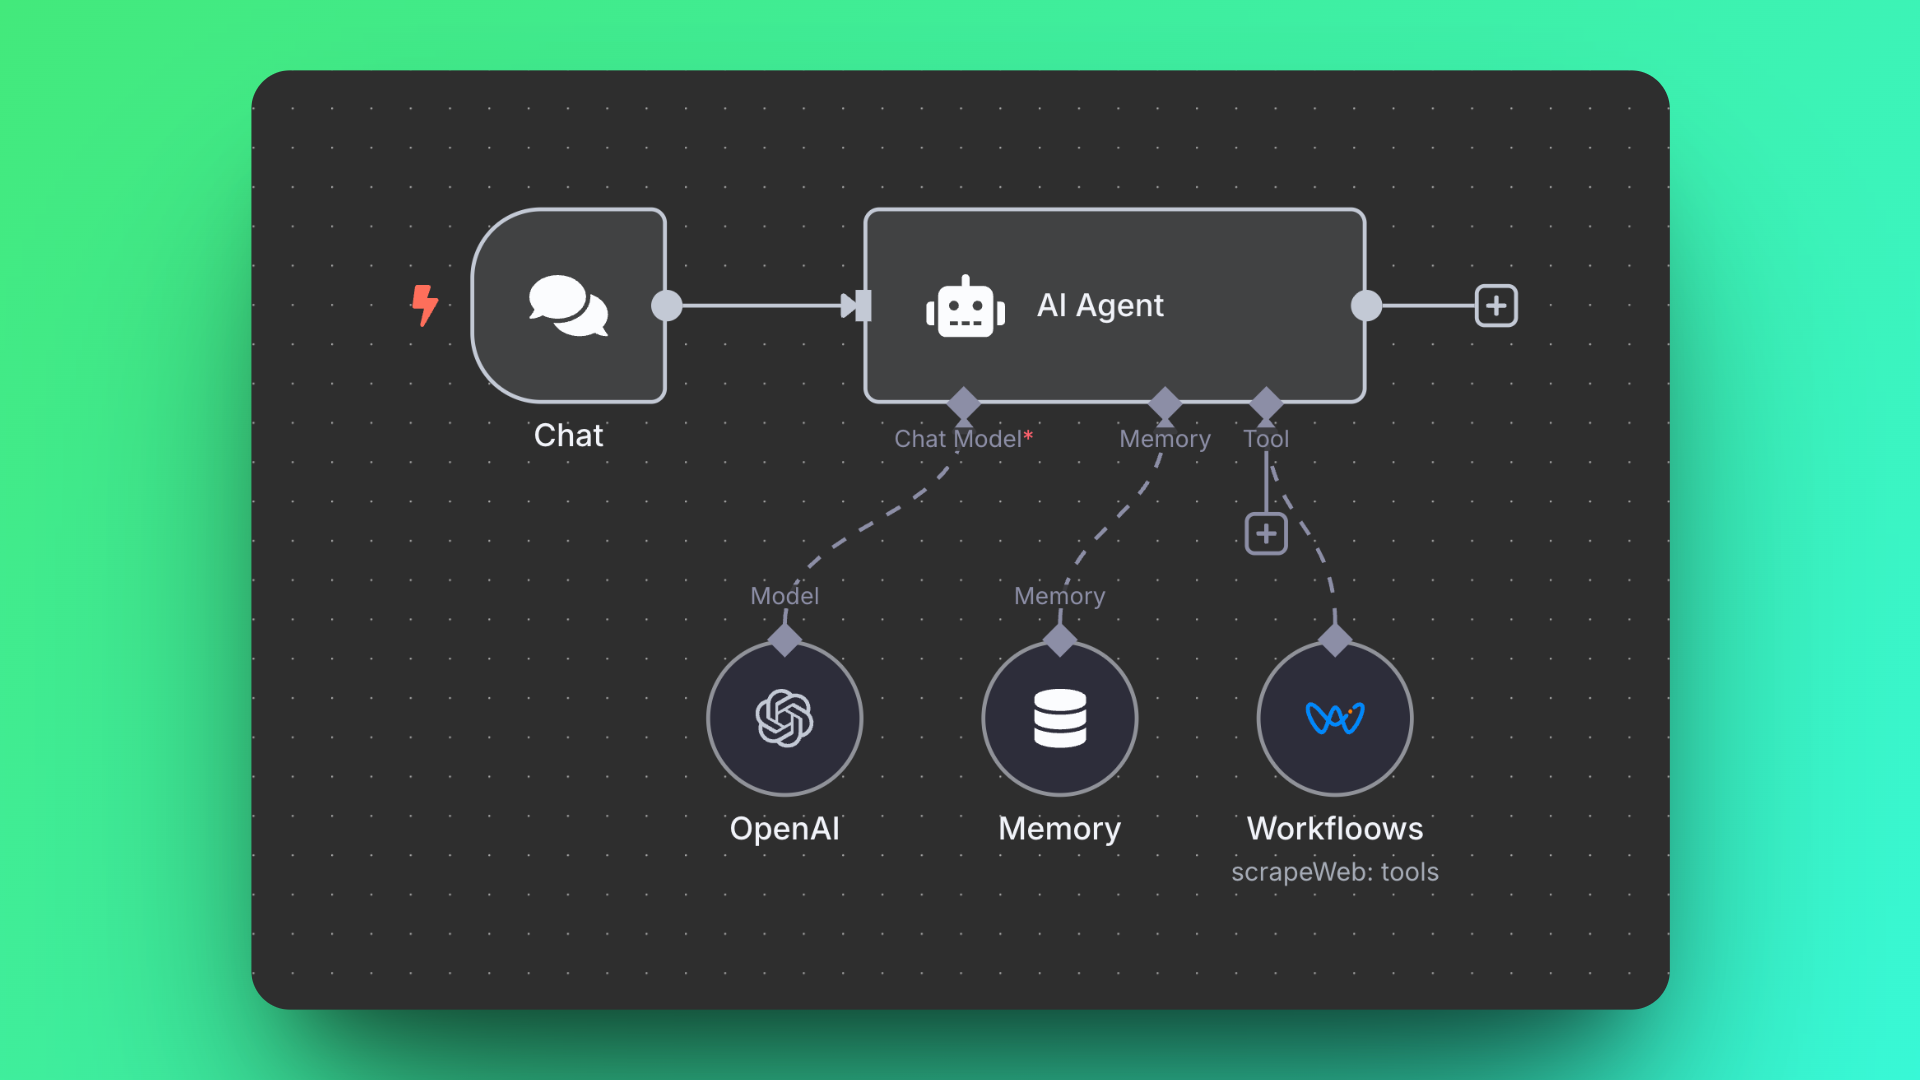Click the AI Agent output connector

click(1366, 305)
